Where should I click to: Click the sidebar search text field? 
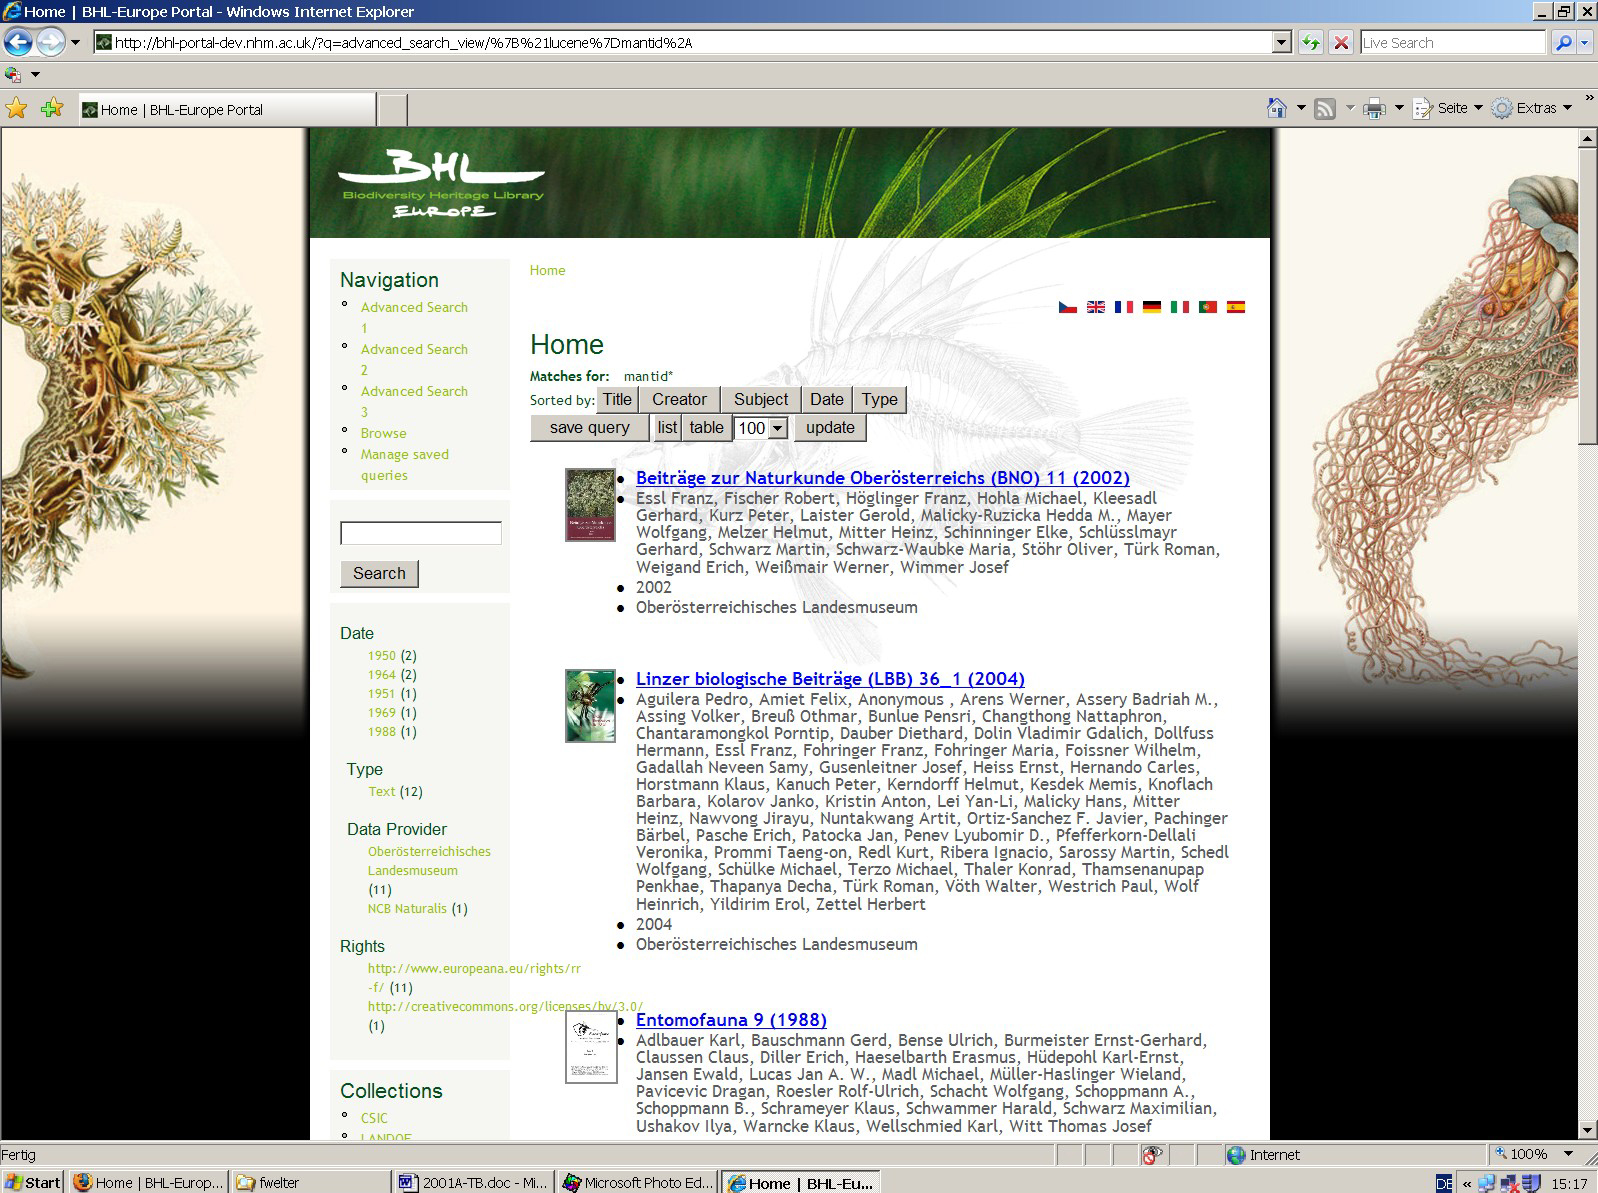point(421,533)
